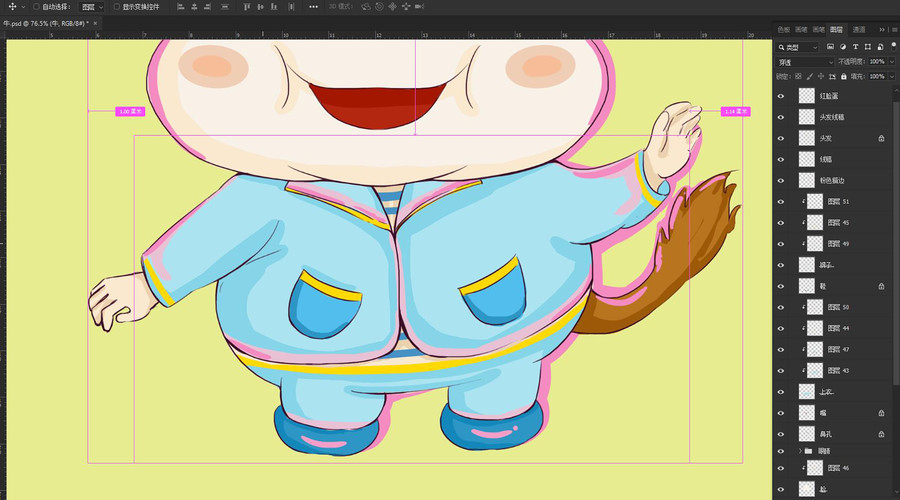The width and height of the screenshot is (900, 500).
Task: Expand hidden panel tabs double-arrow
Action: pos(882,29)
